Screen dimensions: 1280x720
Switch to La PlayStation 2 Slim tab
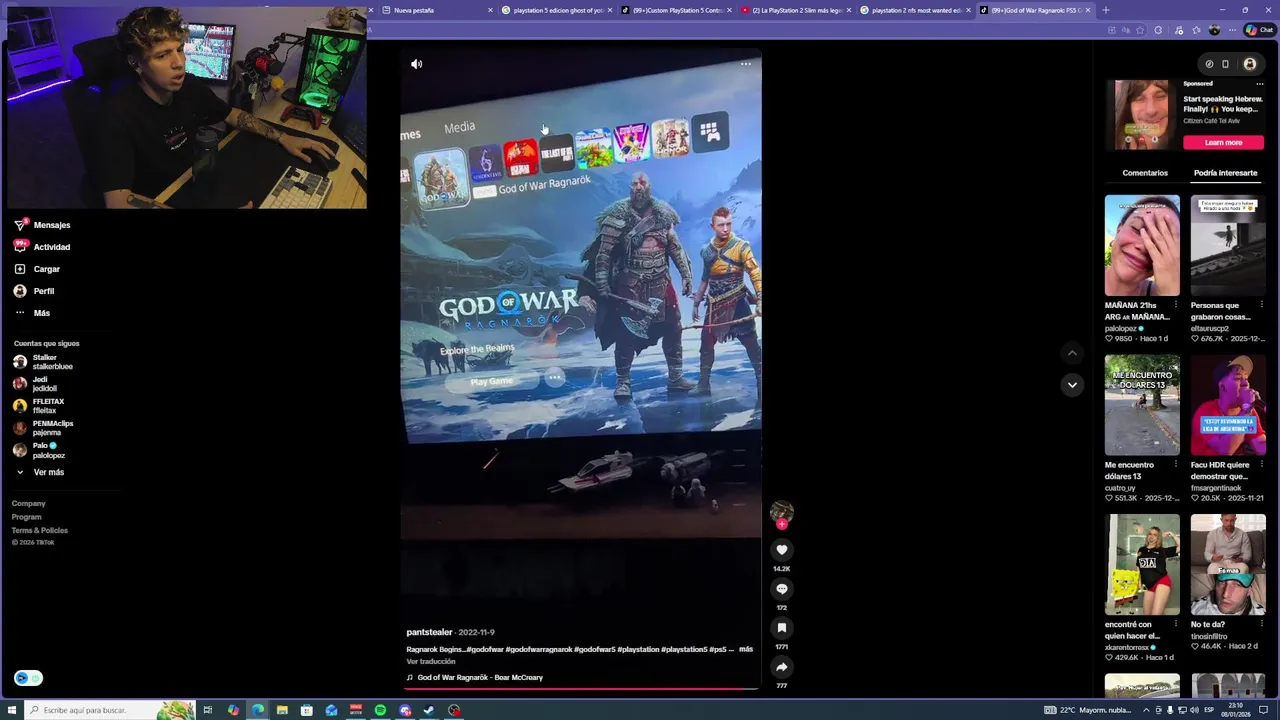tap(796, 10)
